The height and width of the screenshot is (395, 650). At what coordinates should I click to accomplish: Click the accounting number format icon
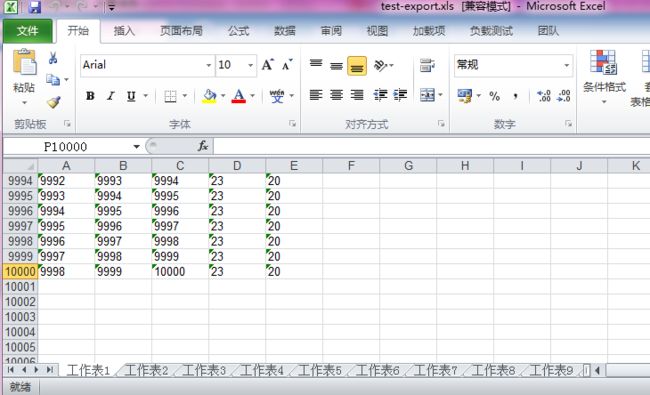click(x=465, y=96)
